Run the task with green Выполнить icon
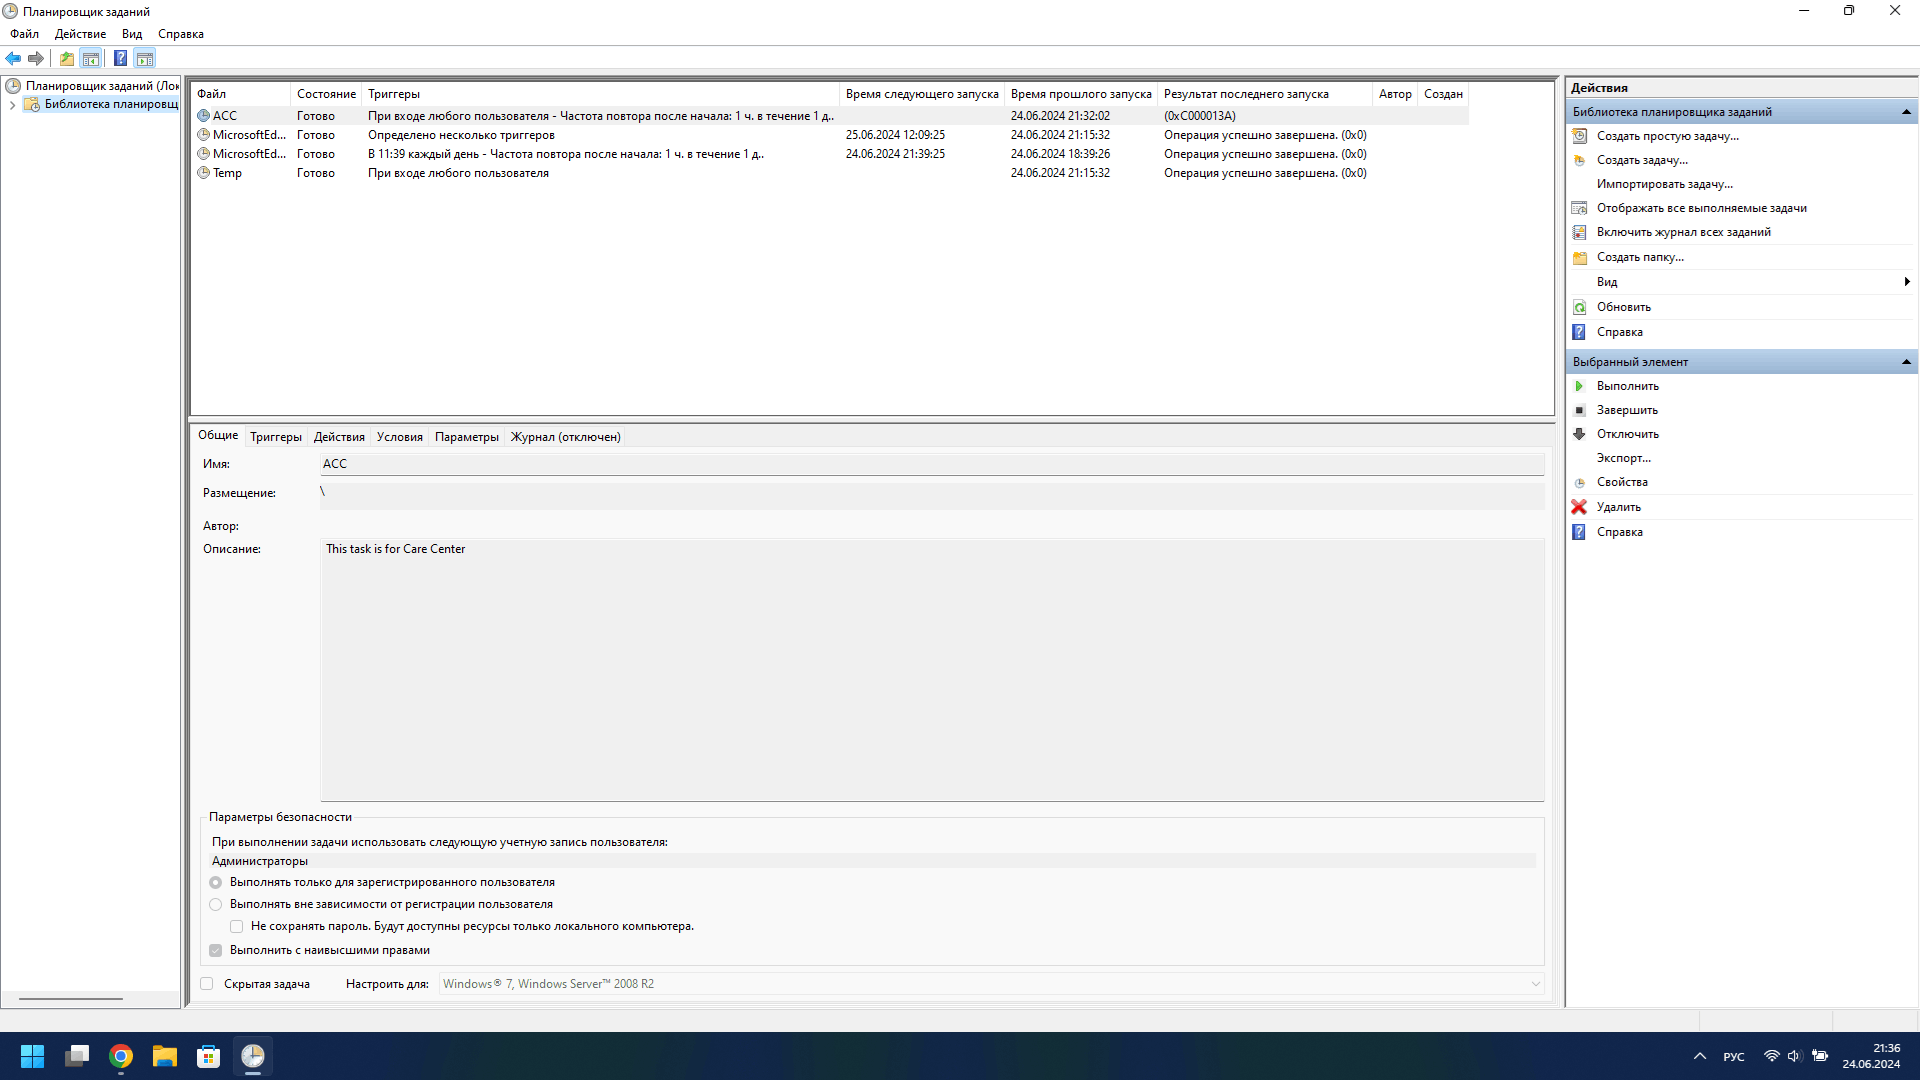 click(x=1579, y=386)
